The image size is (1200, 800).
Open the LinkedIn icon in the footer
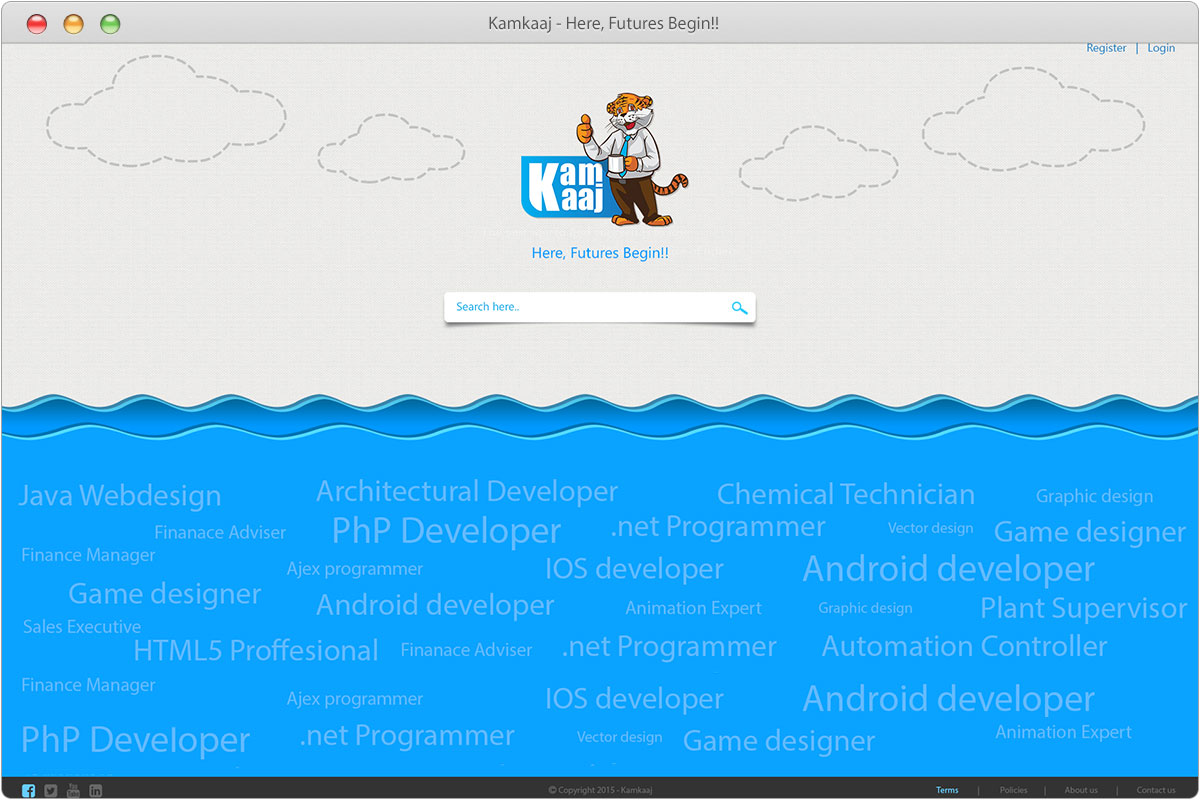(x=96, y=791)
